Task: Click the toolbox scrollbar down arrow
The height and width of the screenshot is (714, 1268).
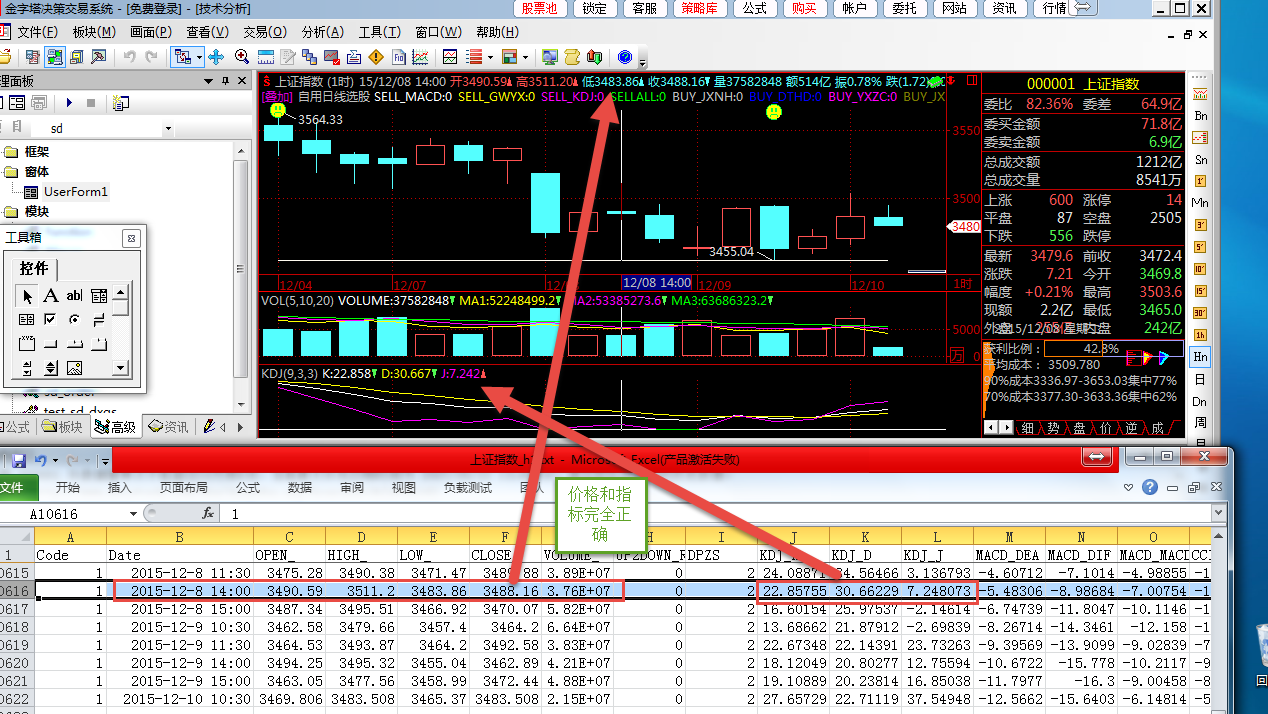Action: coord(120,368)
